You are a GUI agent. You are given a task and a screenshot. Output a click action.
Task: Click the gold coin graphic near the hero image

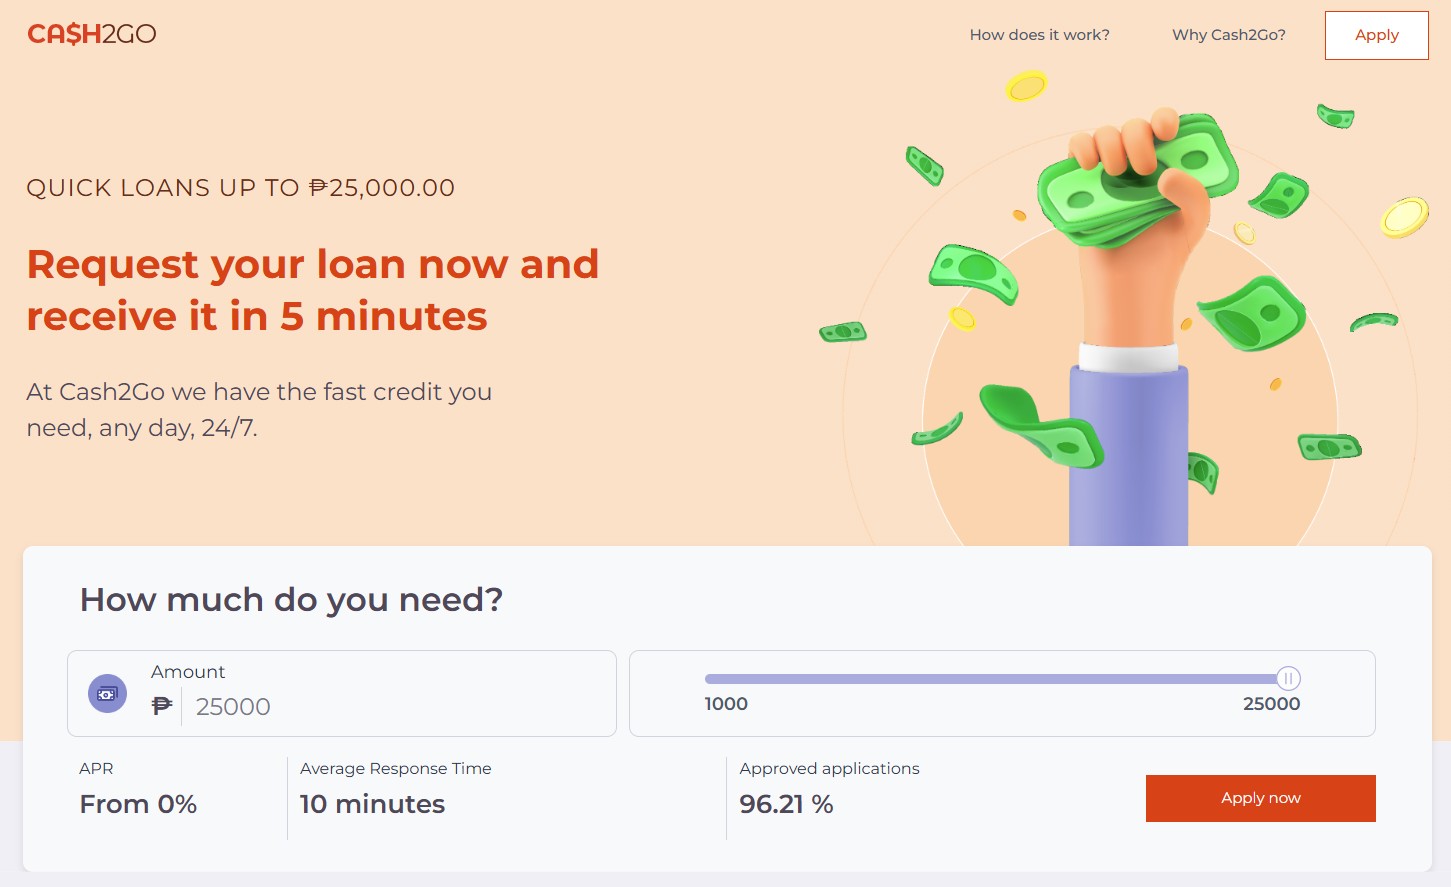click(x=1024, y=87)
